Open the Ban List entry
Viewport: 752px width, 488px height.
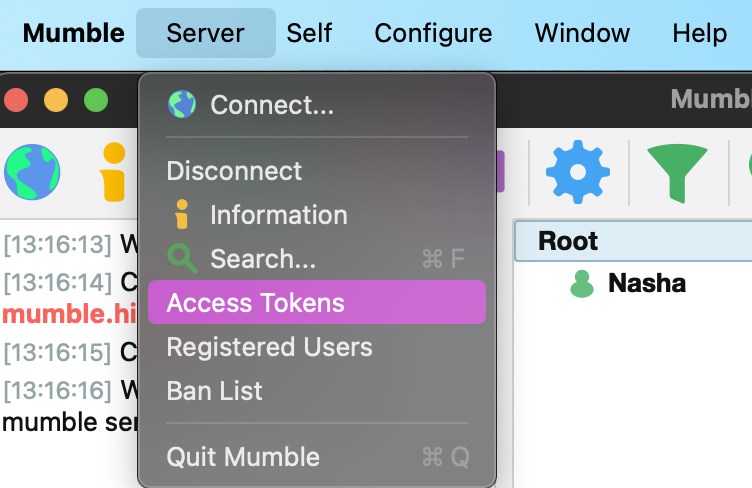point(214,391)
